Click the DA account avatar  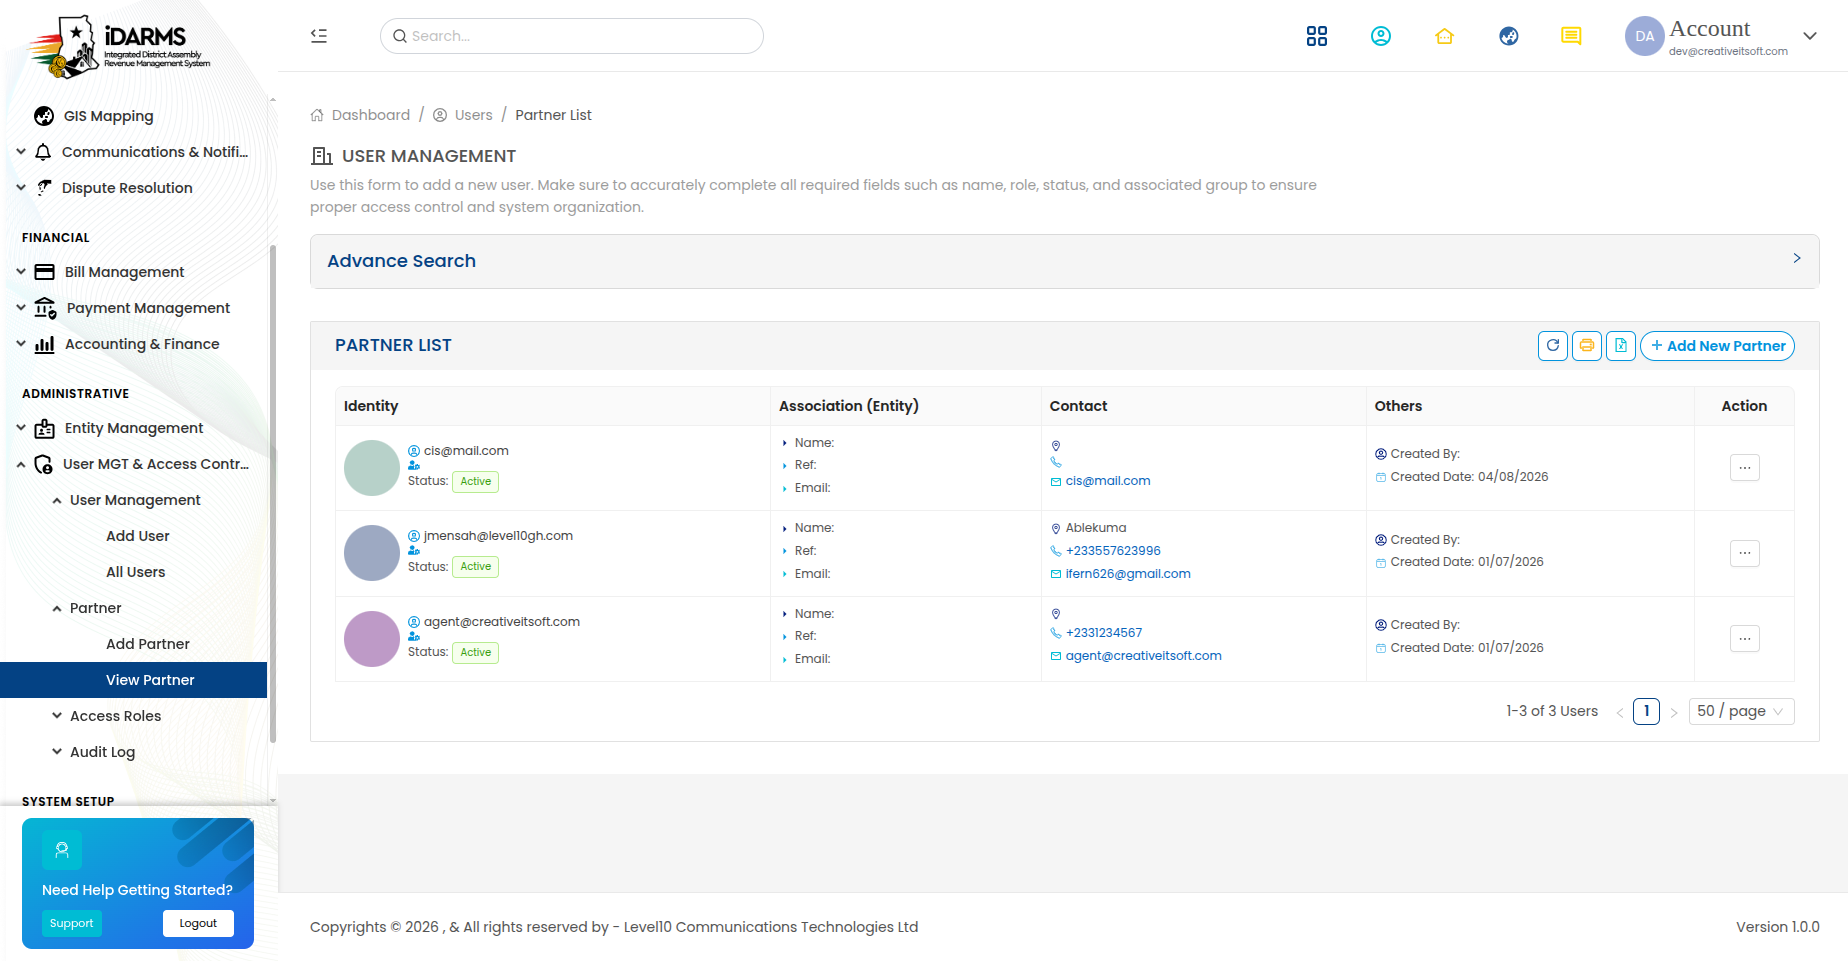pyautogui.click(x=1644, y=36)
